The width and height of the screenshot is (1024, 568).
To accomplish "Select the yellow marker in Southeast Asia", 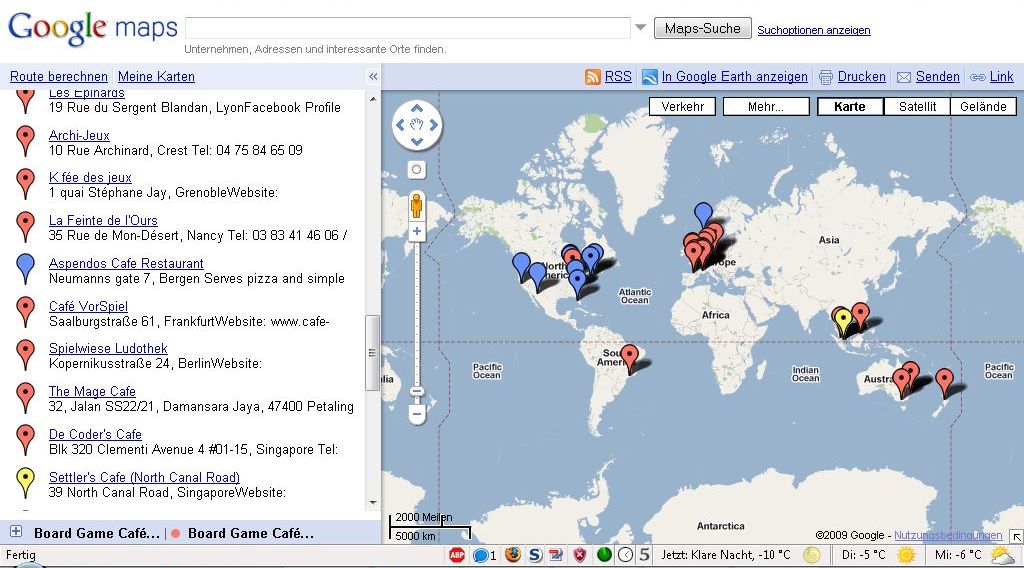I will pos(844,321).
